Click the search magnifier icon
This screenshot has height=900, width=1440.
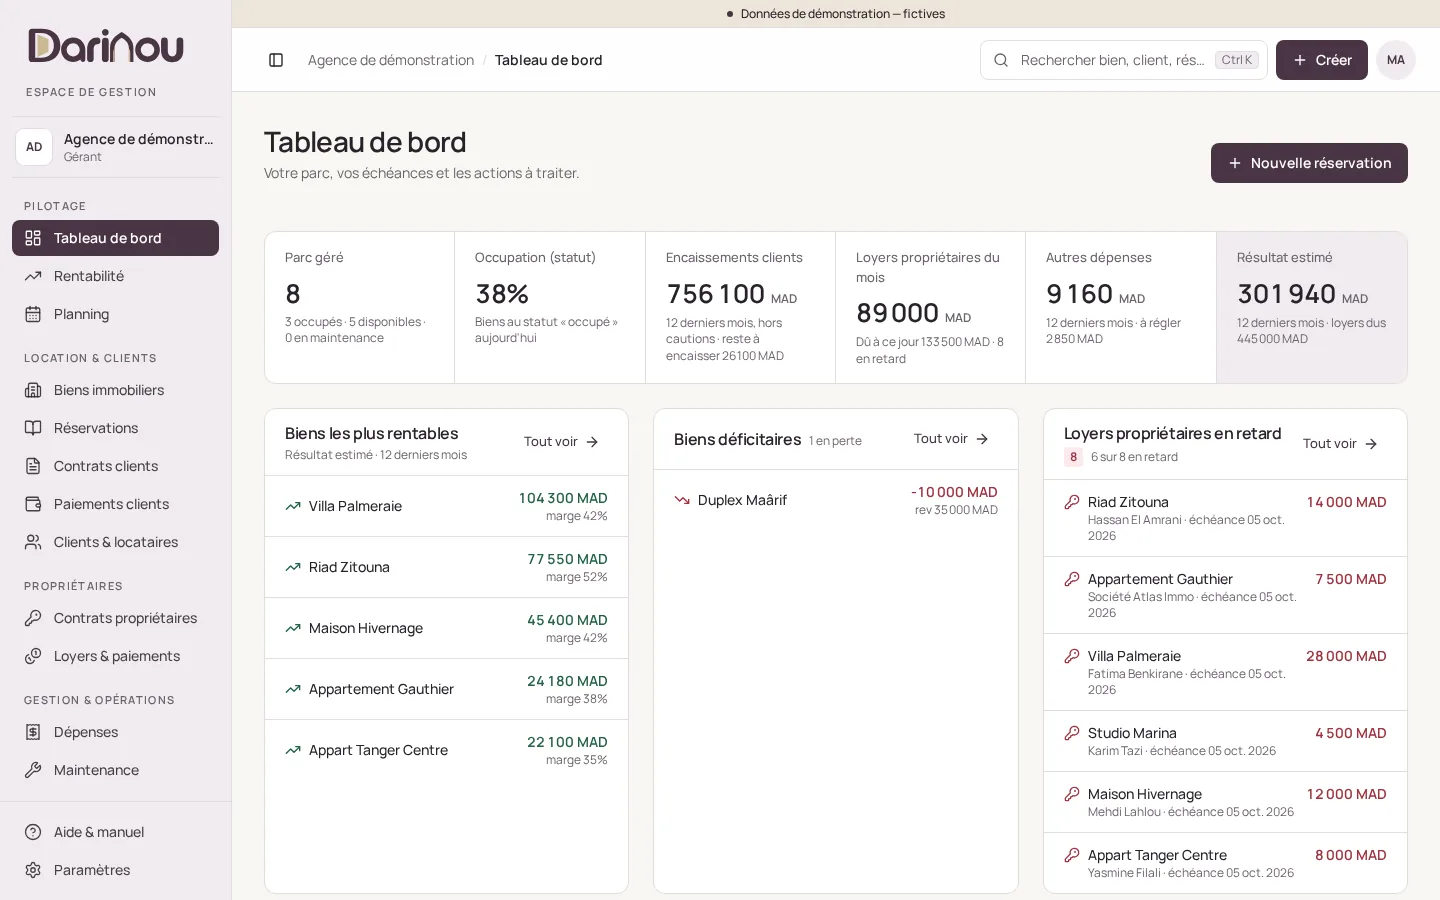tap(1000, 60)
